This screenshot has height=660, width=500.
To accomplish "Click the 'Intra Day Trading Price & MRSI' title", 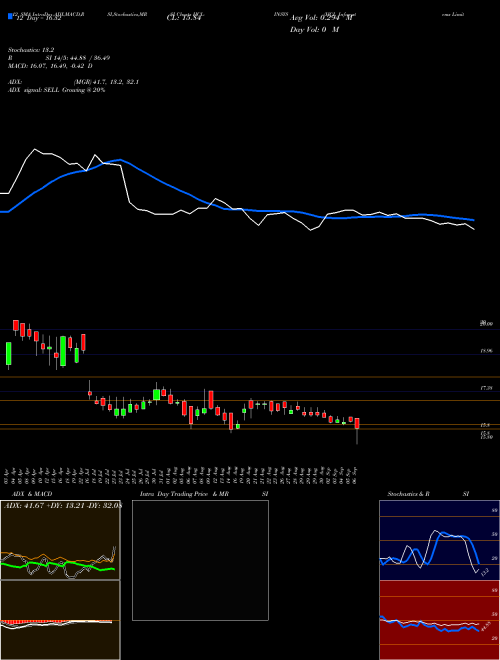I will coord(204,494).
